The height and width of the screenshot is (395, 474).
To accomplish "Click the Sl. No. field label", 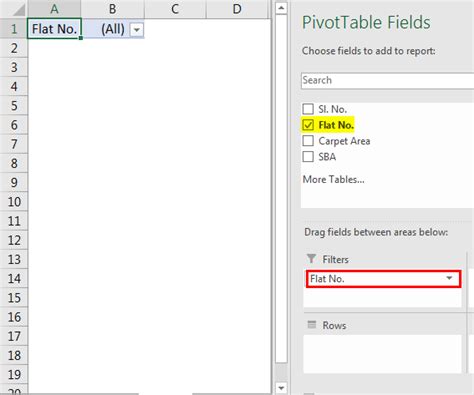I will click(333, 109).
